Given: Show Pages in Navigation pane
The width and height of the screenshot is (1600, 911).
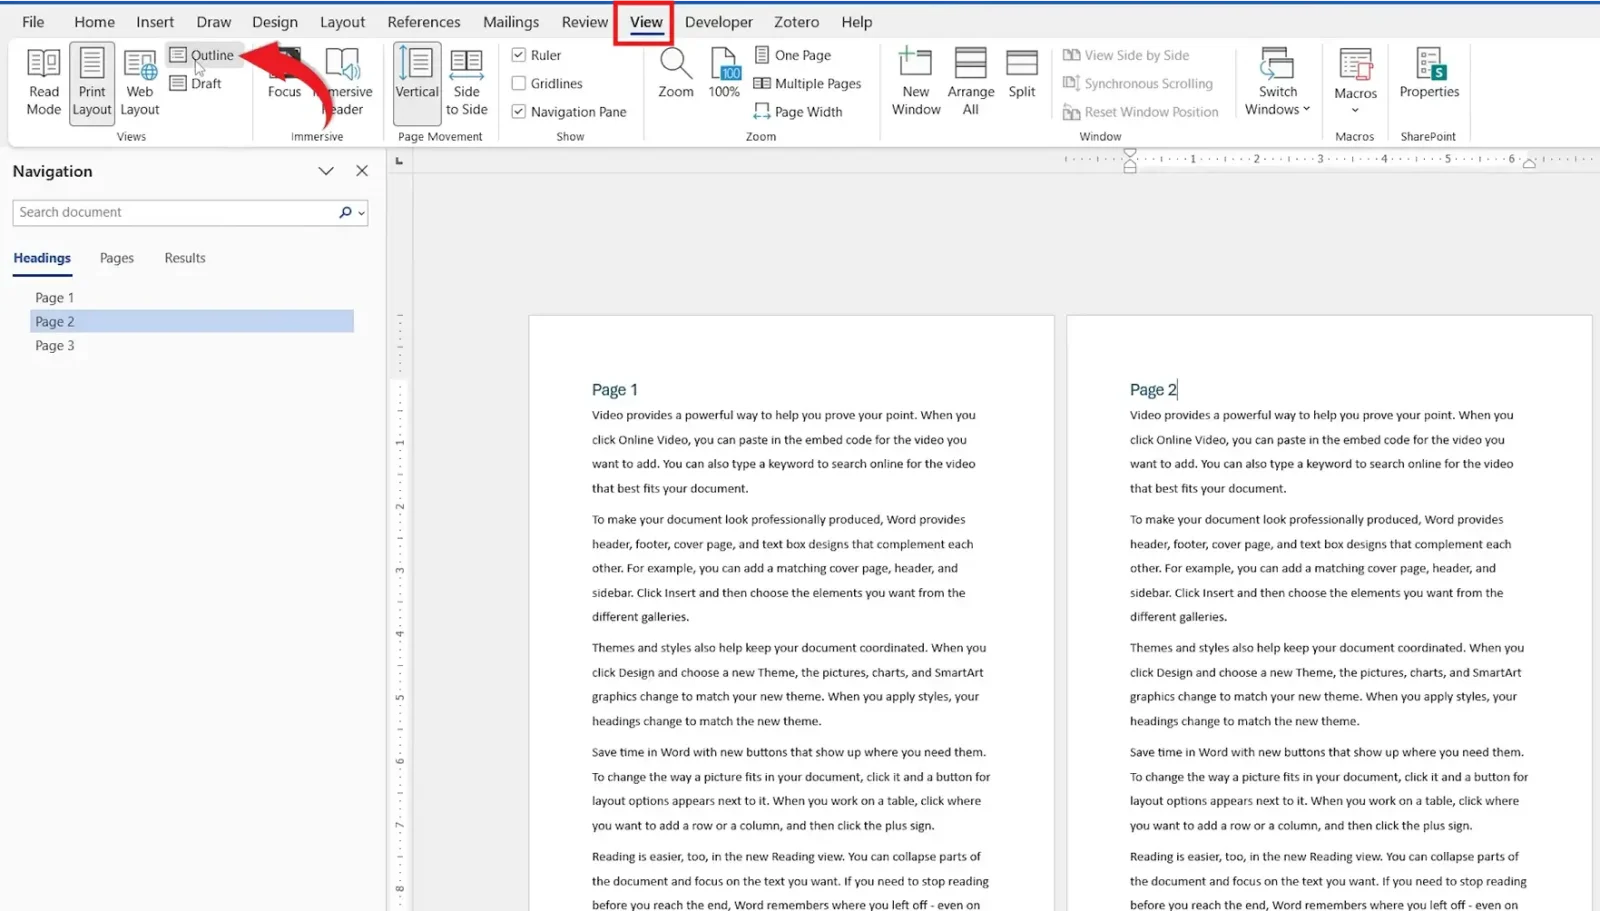Looking at the screenshot, I should (x=117, y=258).
